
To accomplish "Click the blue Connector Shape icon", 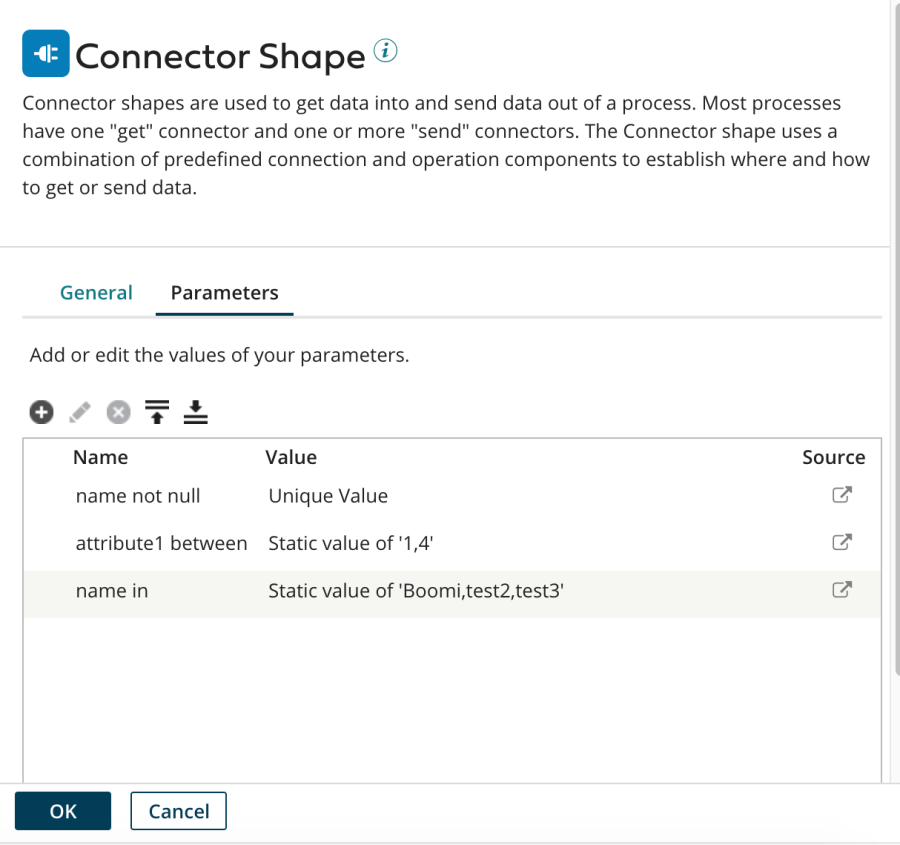I will (46, 55).
